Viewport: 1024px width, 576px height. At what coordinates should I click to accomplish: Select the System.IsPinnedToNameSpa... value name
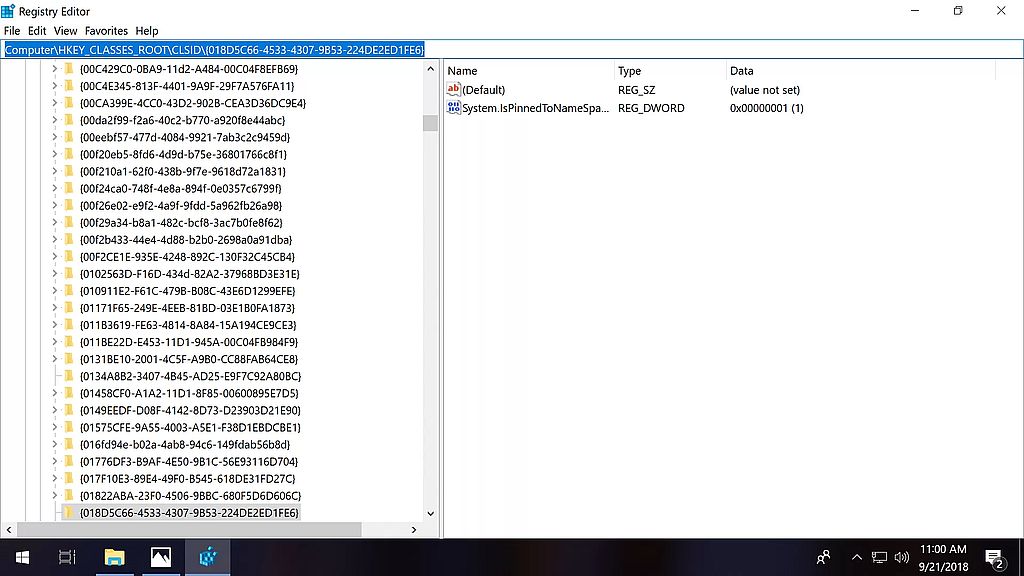point(536,108)
